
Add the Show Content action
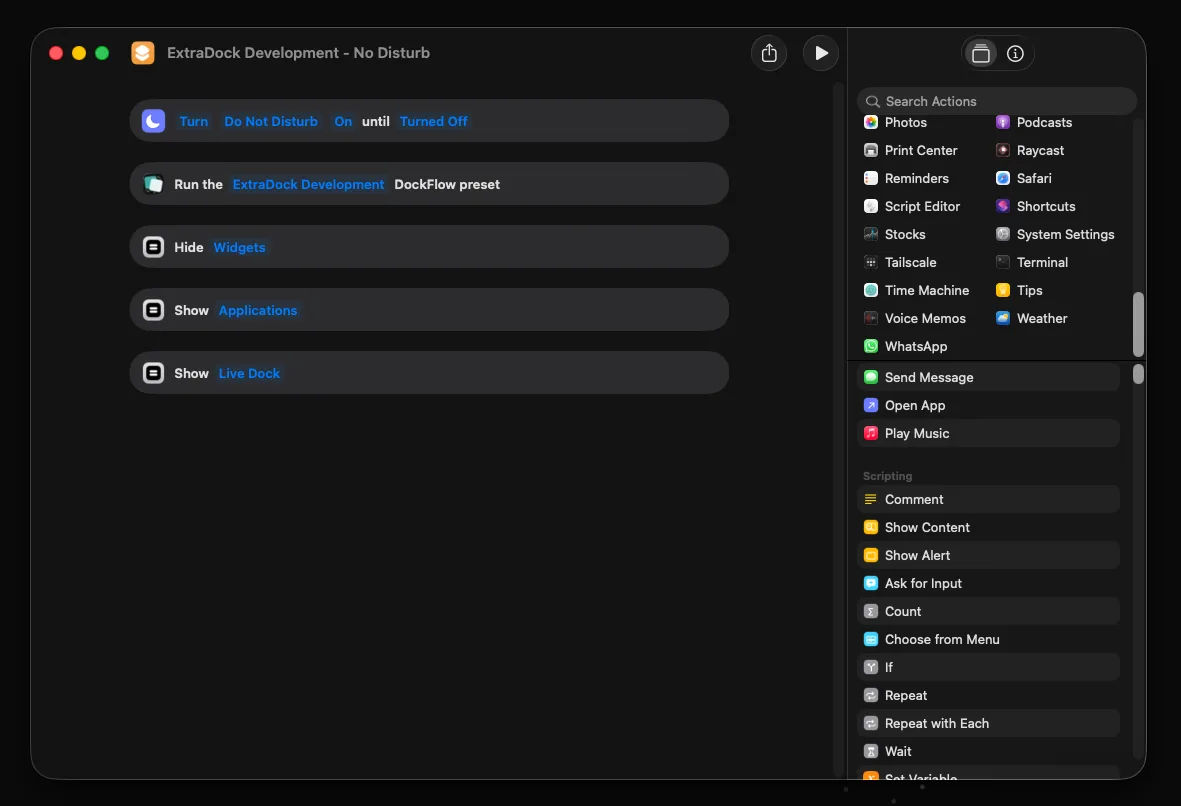click(988, 527)
